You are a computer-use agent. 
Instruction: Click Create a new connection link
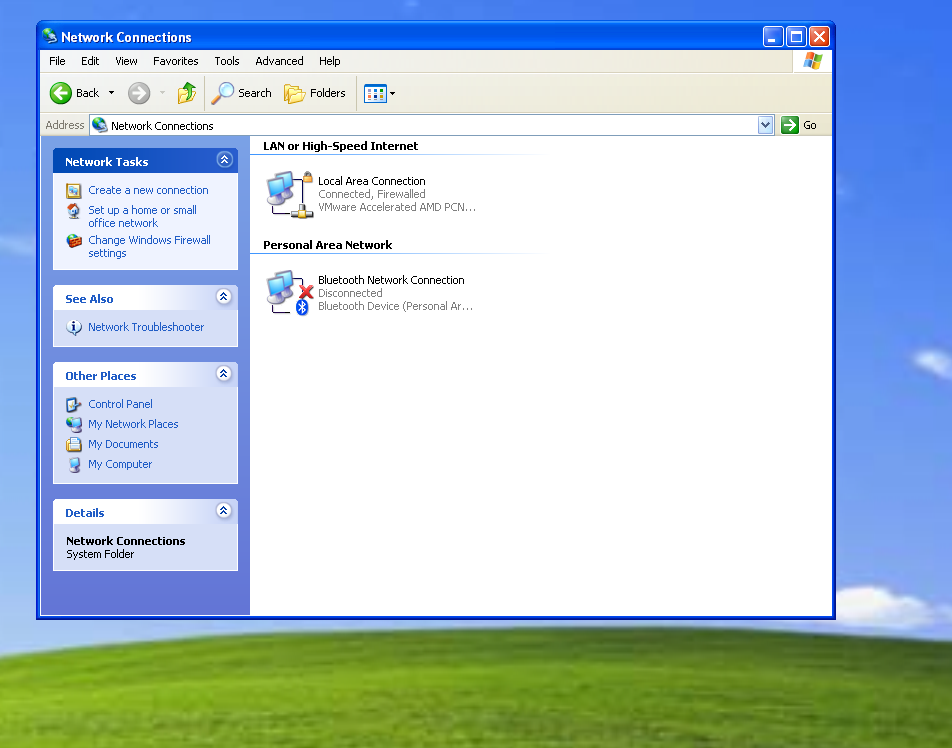click(148, 190)
